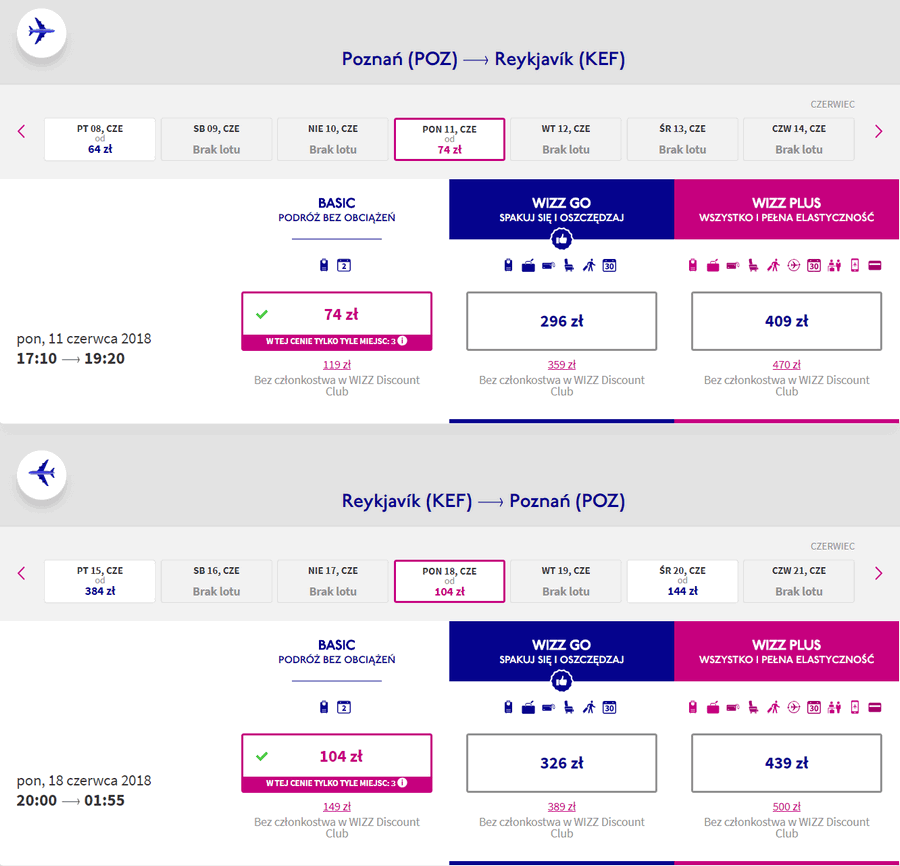The height and width of the screenshot is (866, 900).
Task: Click BASIC 2-day calendar icon on return flight
Action: coord(344,707)
